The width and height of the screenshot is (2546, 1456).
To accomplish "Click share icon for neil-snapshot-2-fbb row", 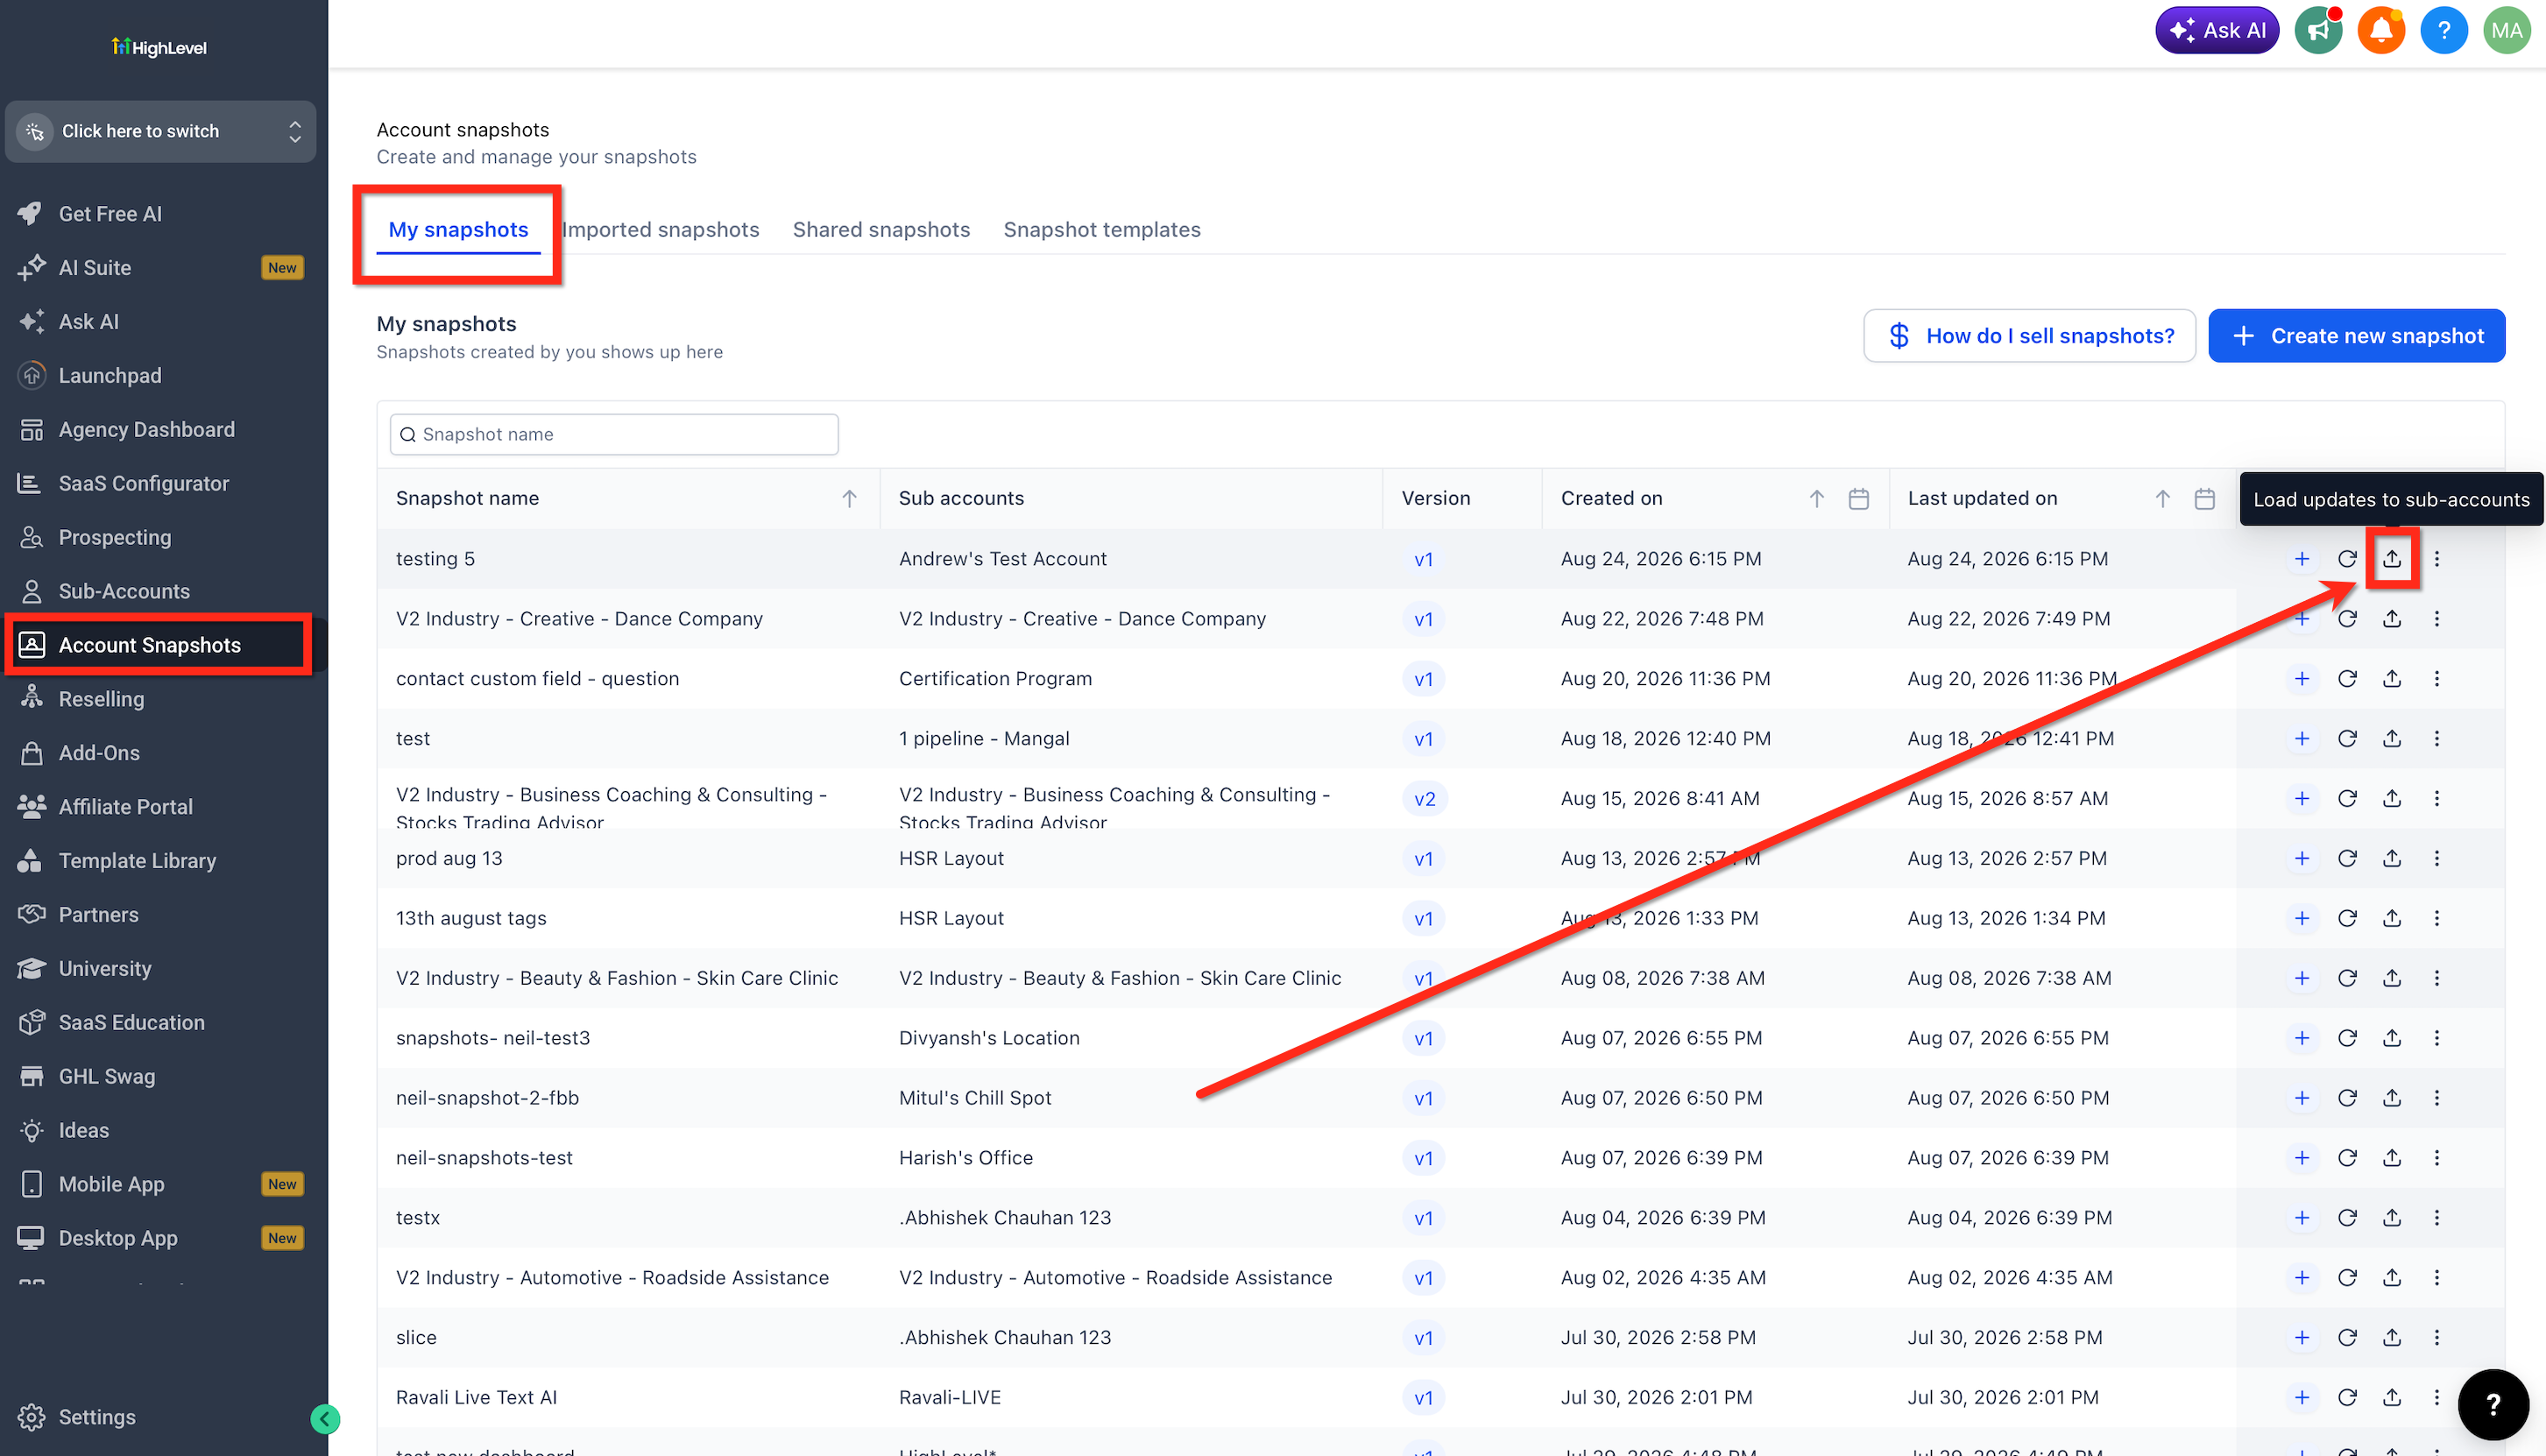I will (x=2391, y=1099).
